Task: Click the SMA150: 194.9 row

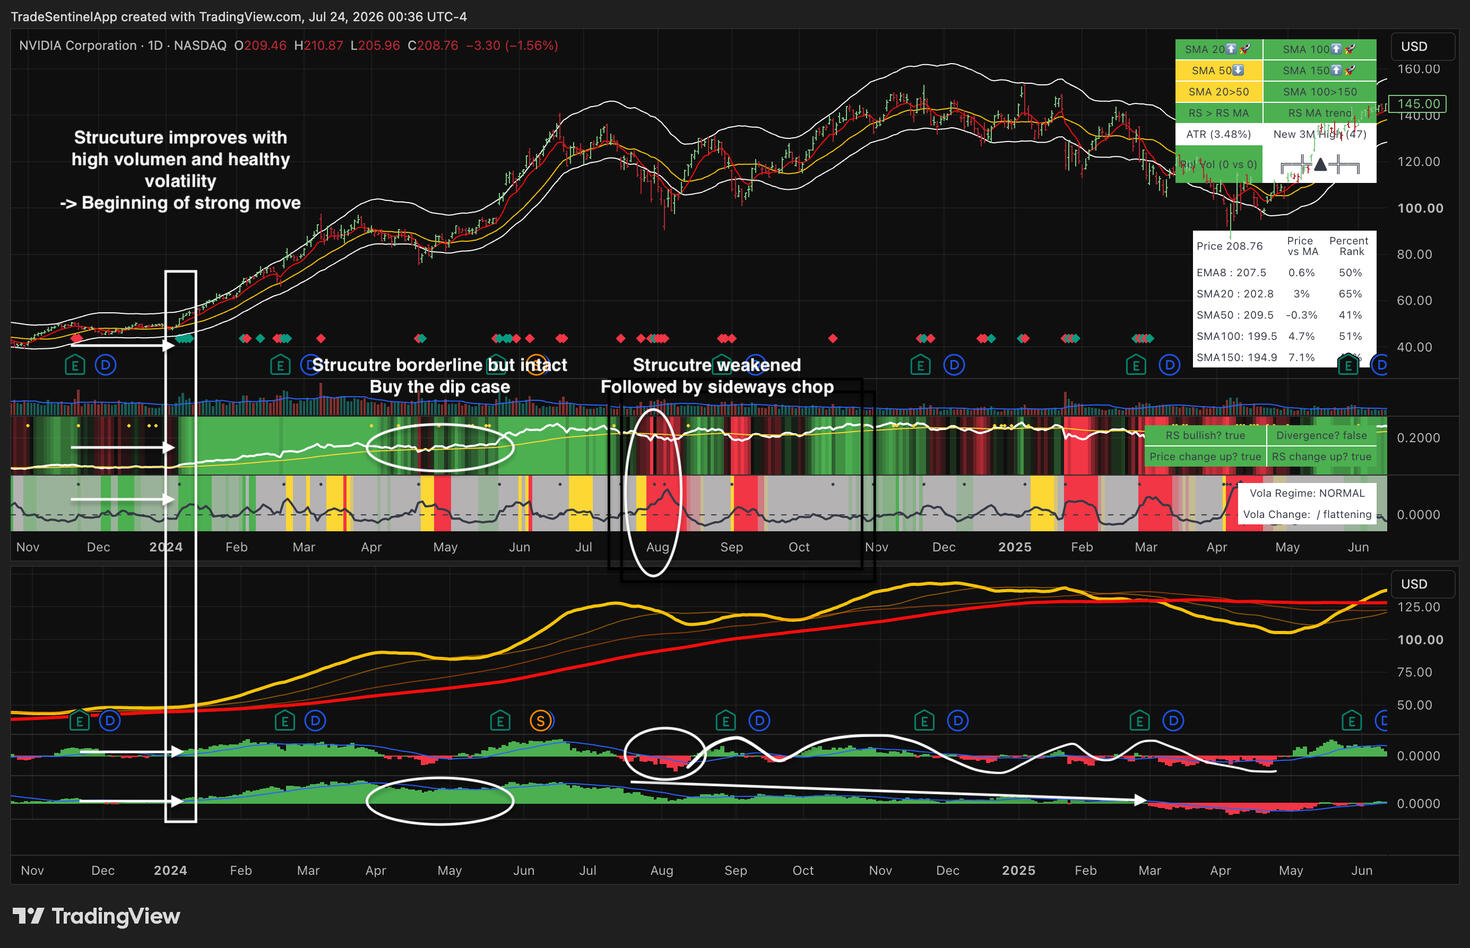Action: point(1284,357)
